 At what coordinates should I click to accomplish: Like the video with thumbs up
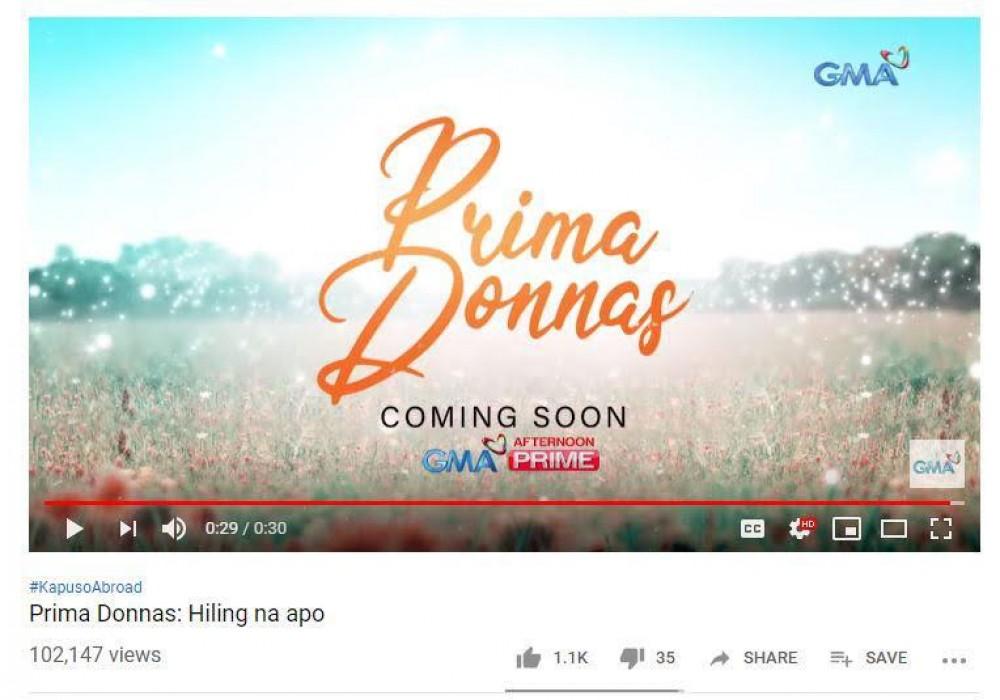pos(528,658)
